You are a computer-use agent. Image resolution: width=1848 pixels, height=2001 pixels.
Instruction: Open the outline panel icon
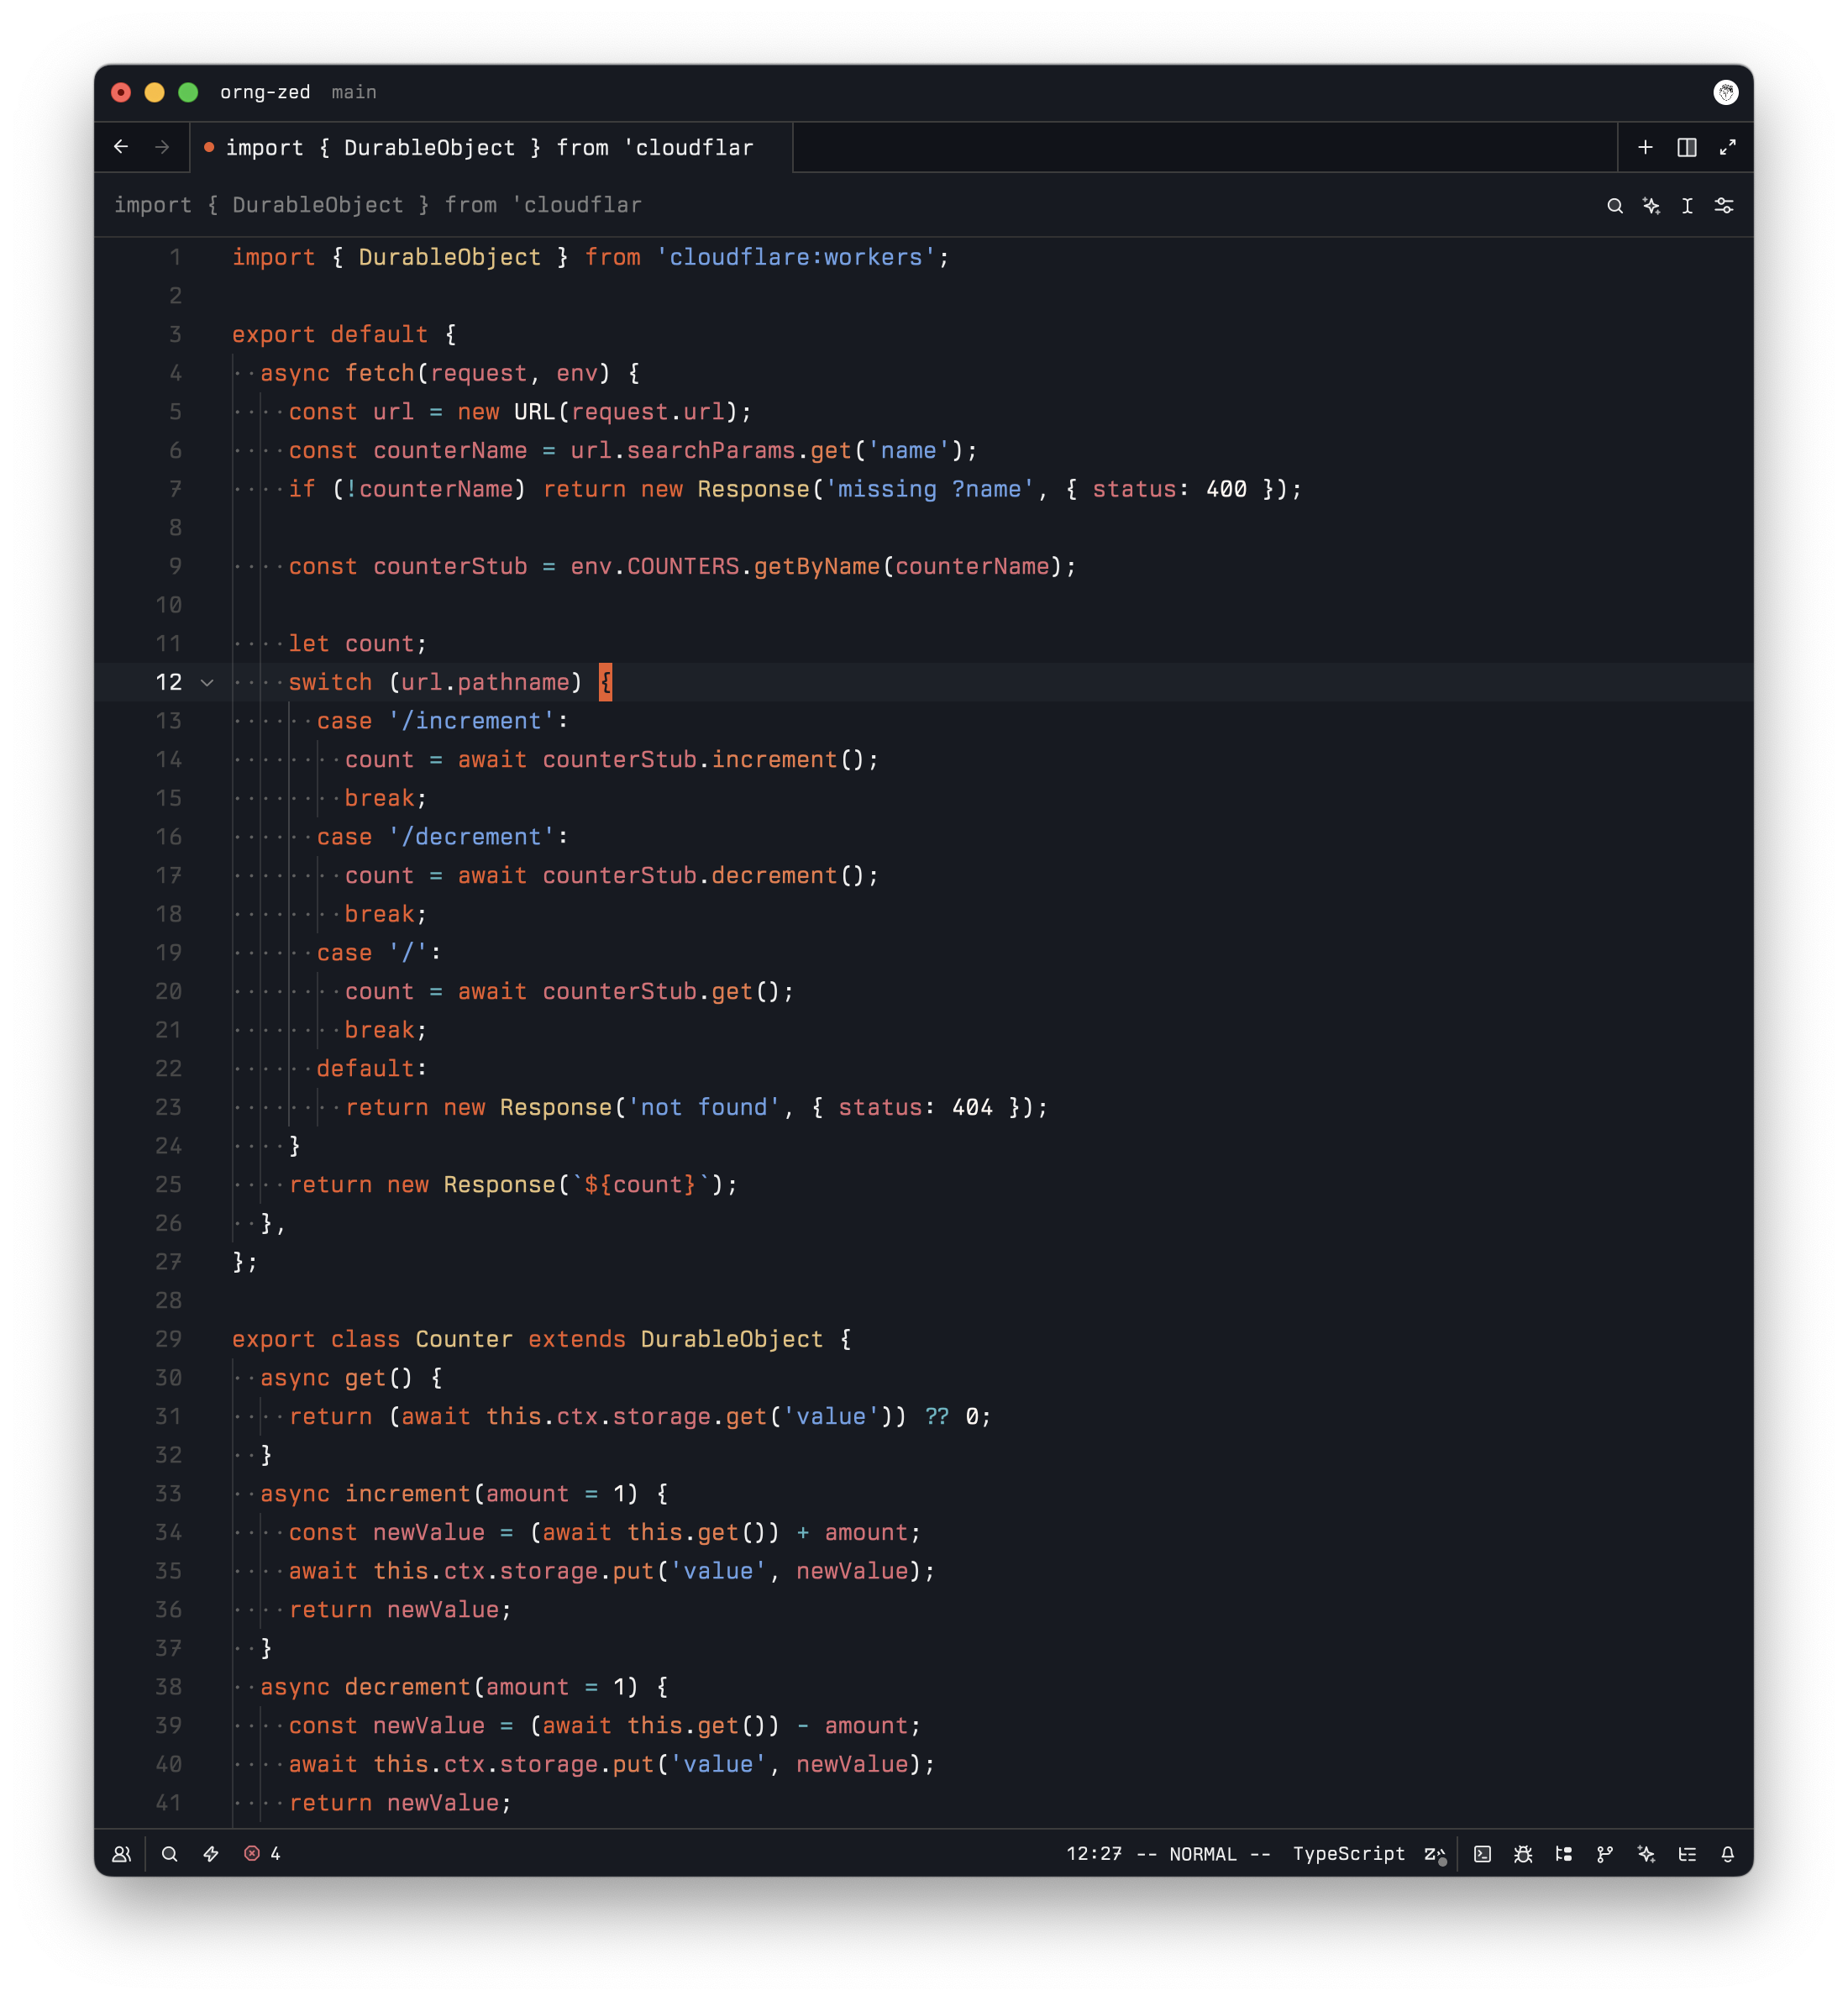point(1688,1853)
